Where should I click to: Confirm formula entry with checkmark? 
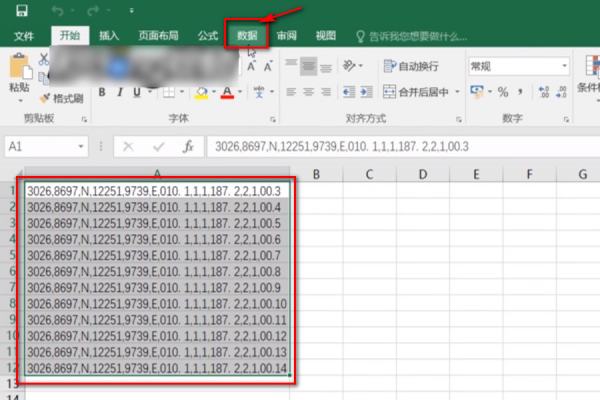tap(158, 146)
